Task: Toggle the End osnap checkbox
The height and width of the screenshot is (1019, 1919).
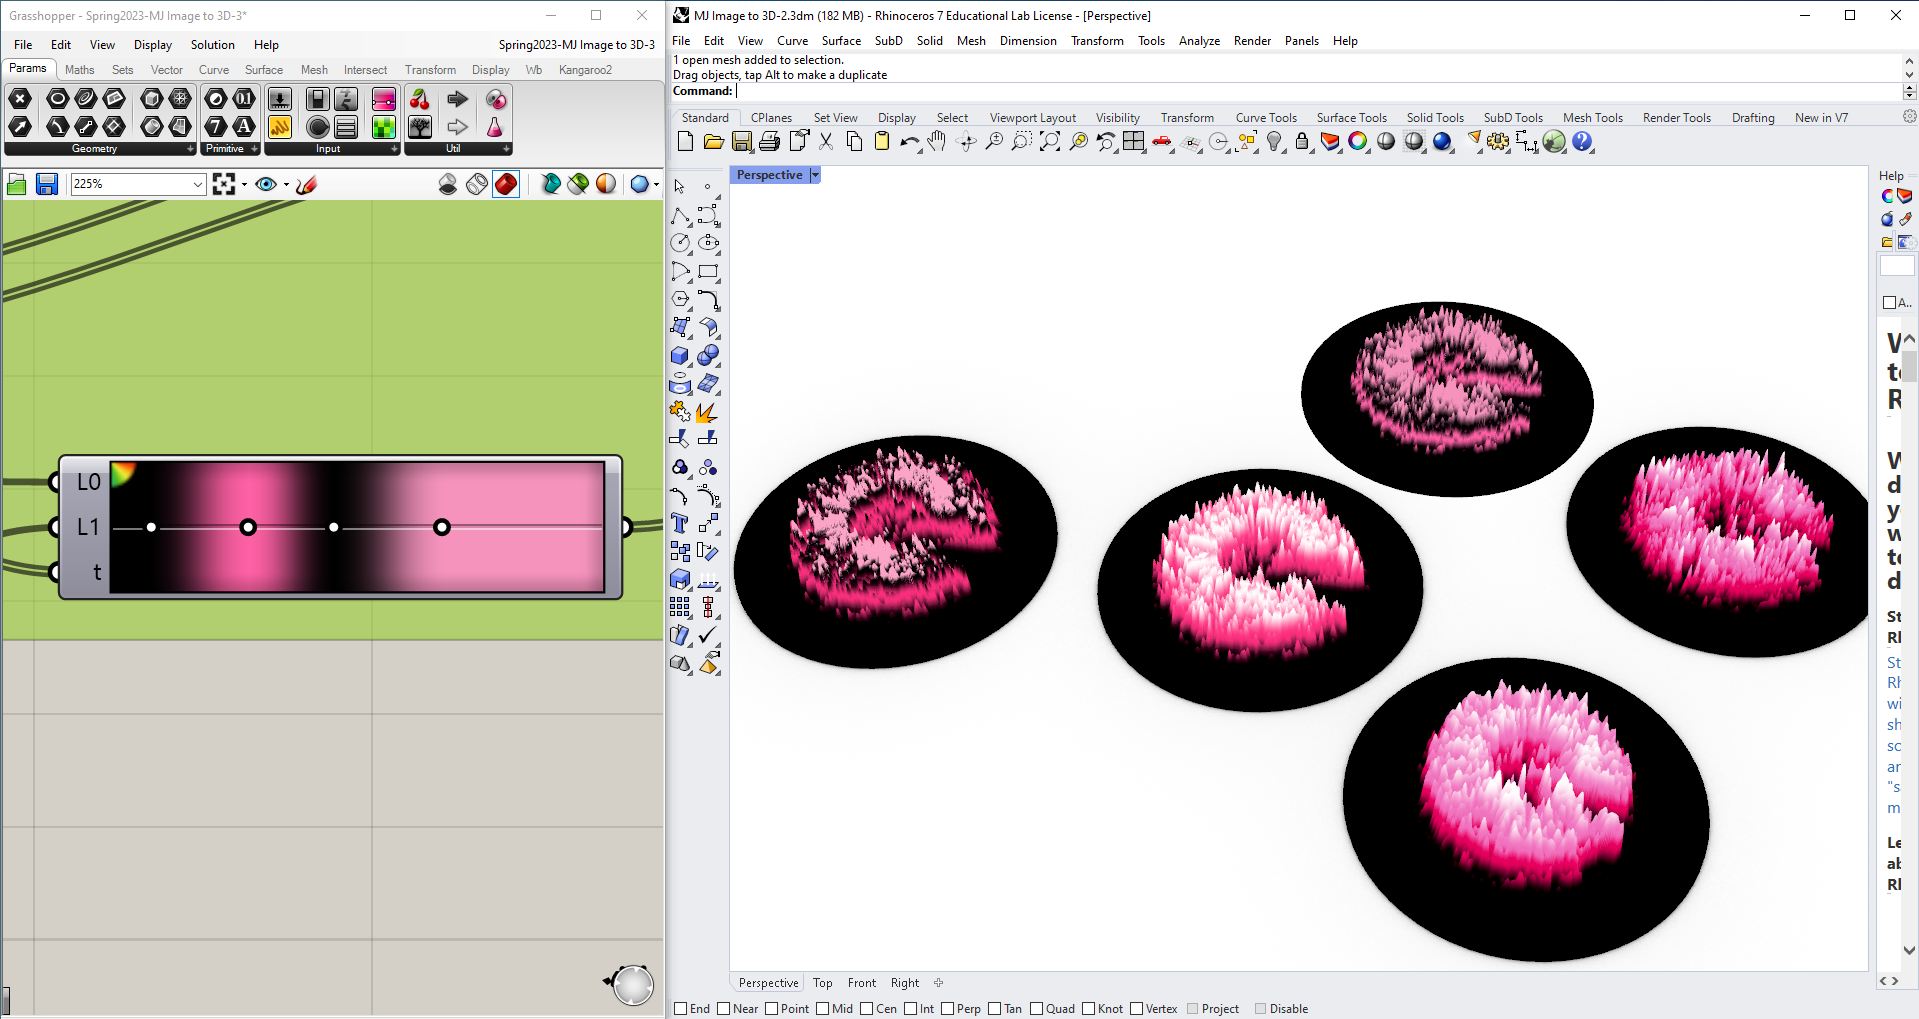Action: click(x=680, y=1008)
